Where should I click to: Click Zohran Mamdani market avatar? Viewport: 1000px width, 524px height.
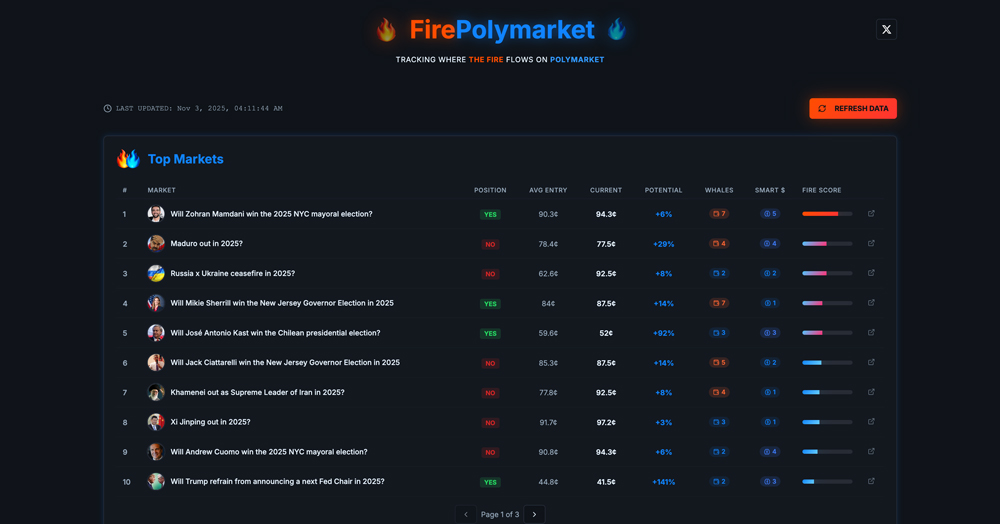coord(156,214)
